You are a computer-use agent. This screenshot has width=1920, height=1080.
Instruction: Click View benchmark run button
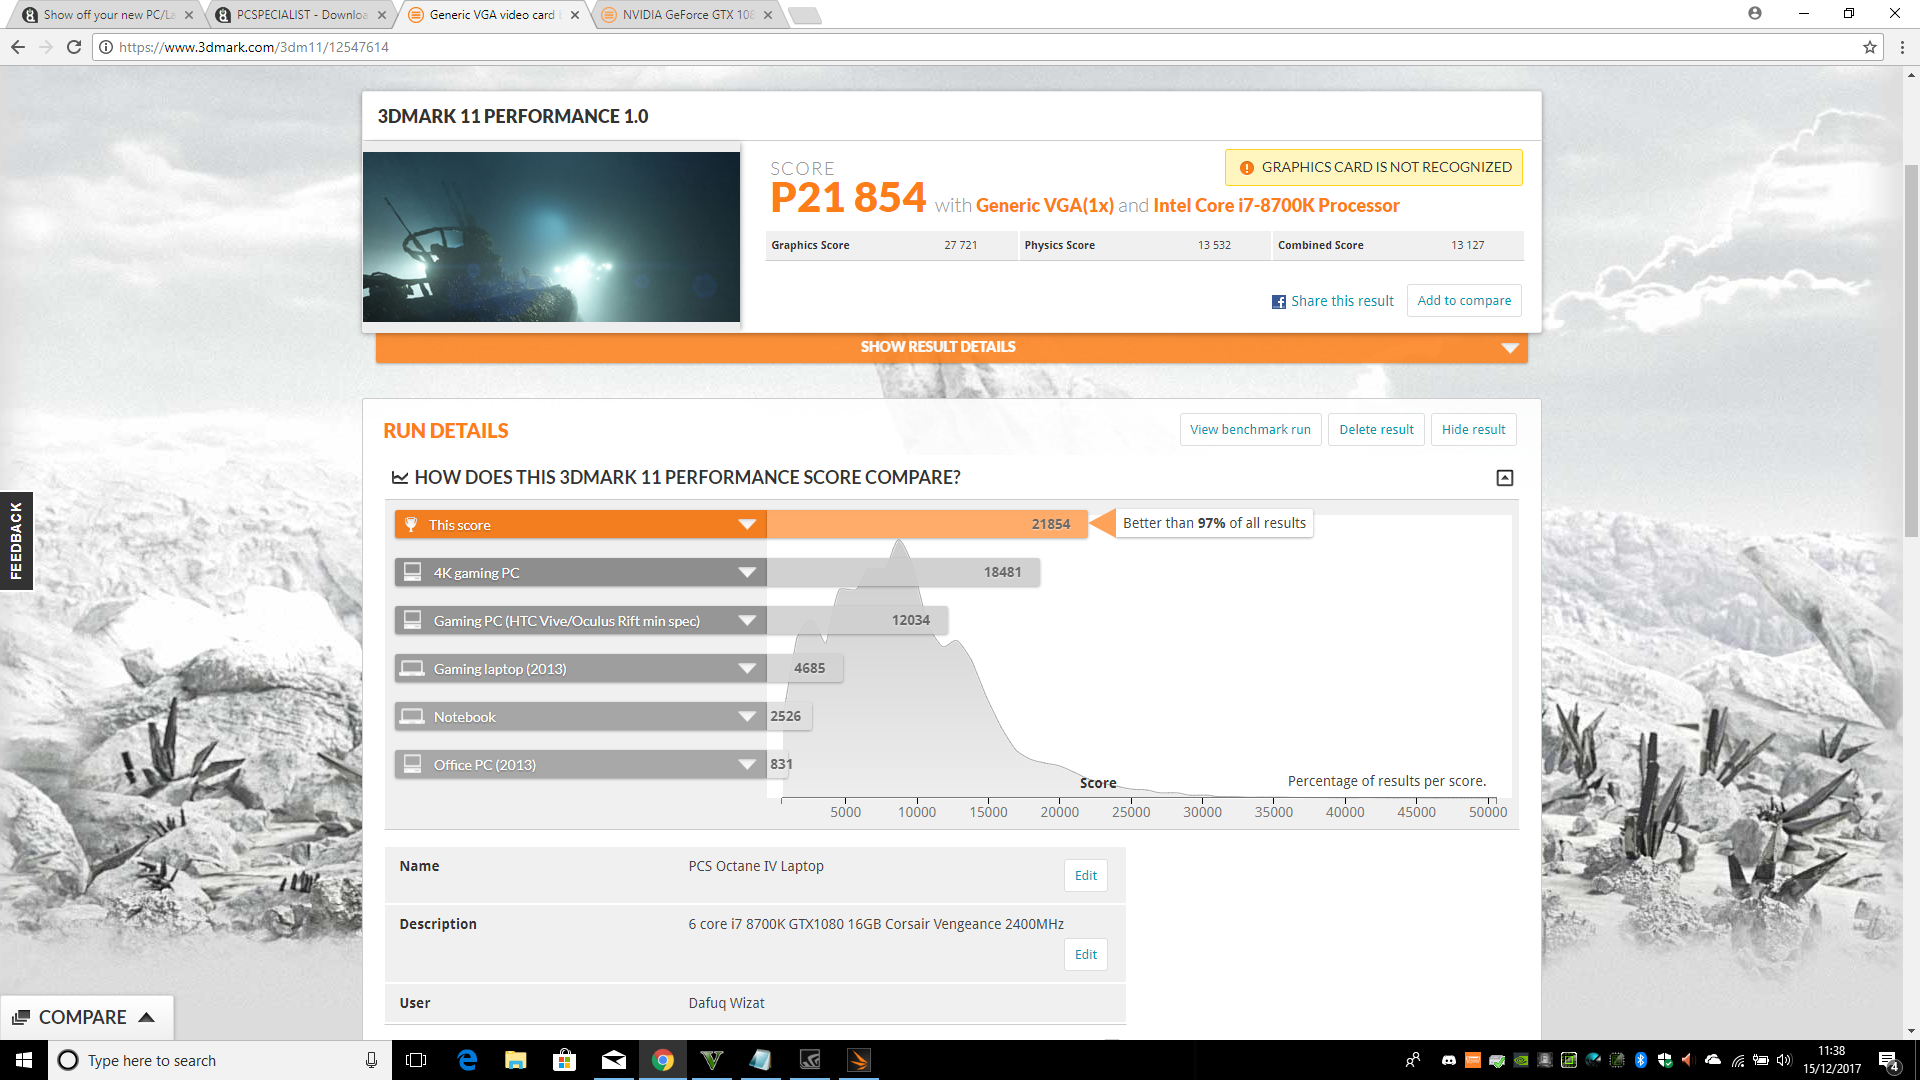click(x=1250, y=430)
